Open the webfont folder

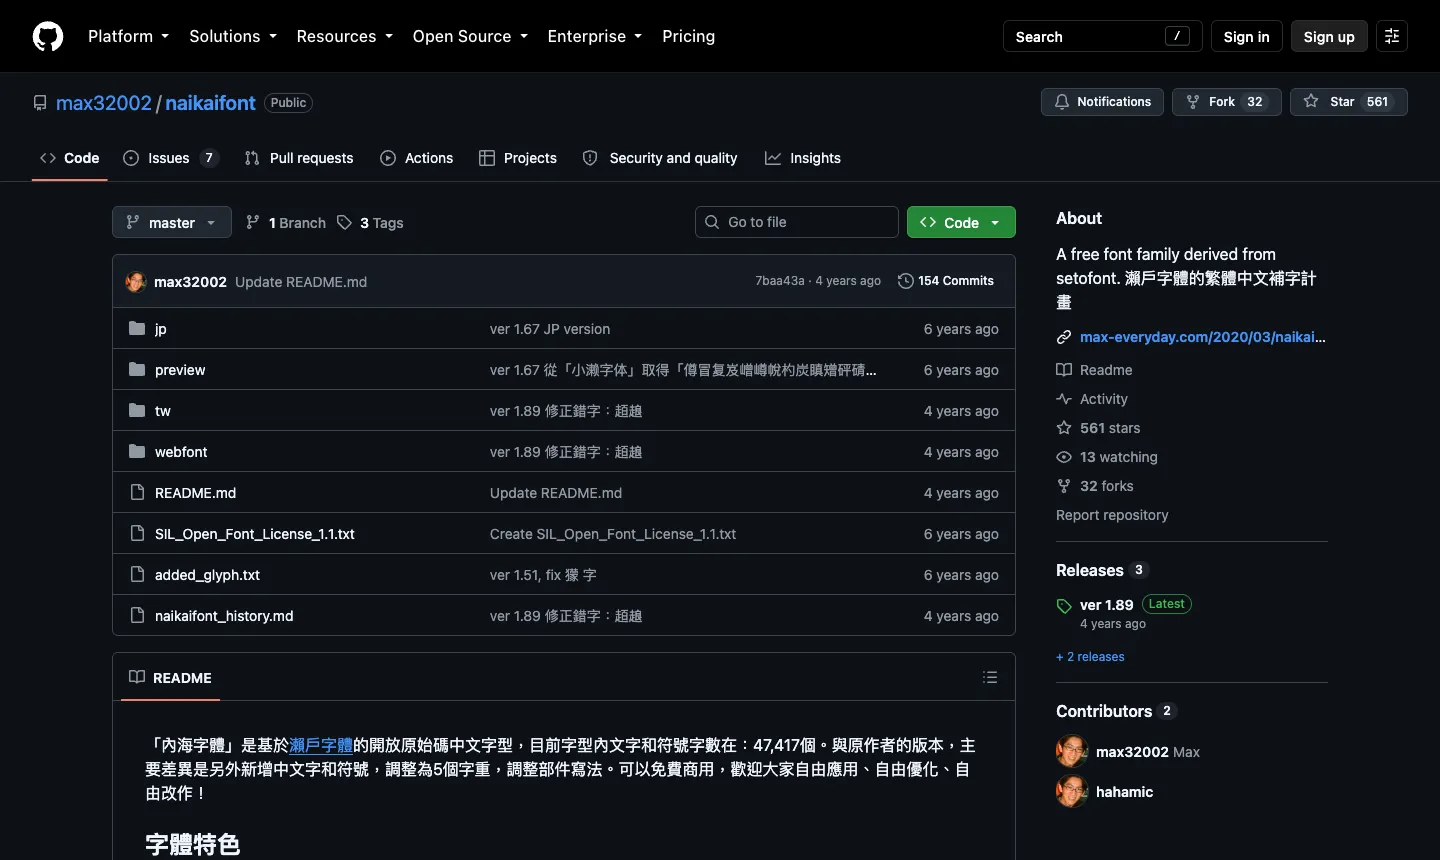point(181,452)
